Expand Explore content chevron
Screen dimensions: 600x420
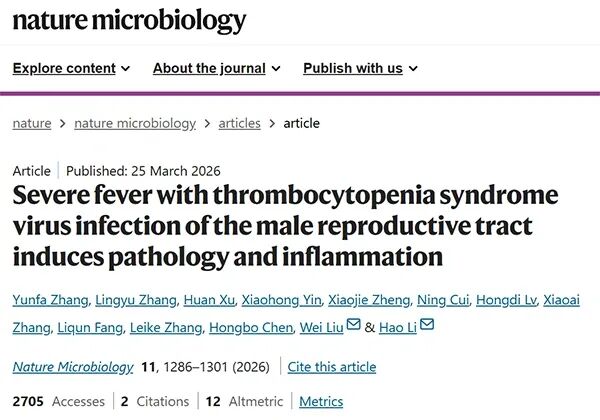point(126,69)
